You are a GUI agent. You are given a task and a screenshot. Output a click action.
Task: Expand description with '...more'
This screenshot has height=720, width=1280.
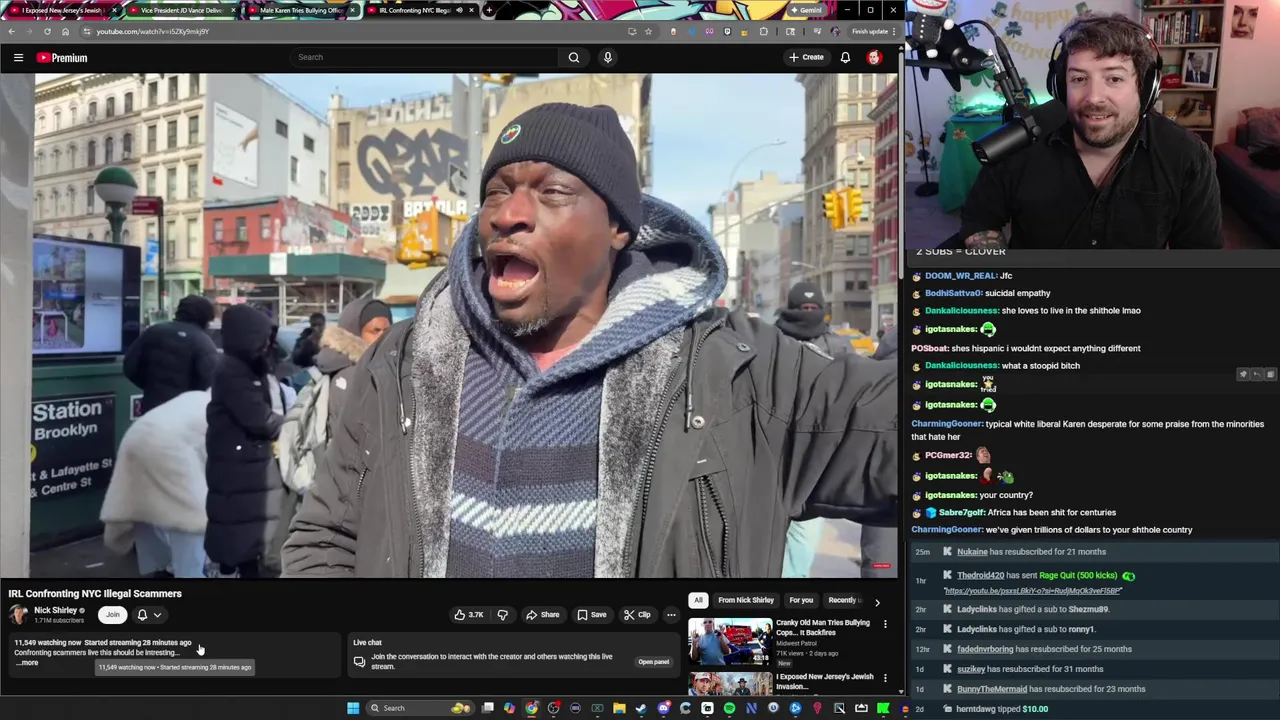coord(28,663)
